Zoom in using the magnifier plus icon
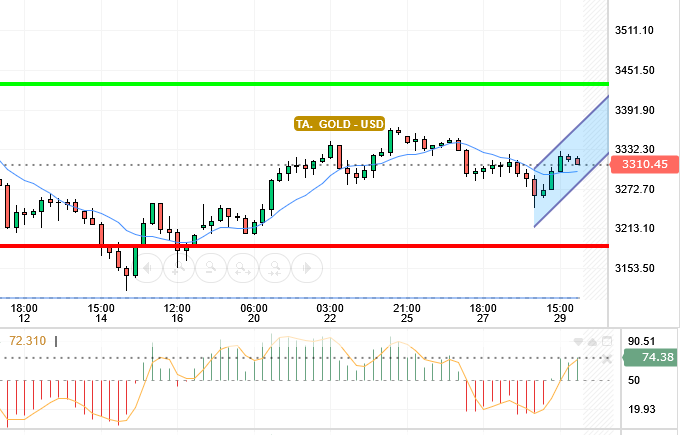 tap(179, 267)
